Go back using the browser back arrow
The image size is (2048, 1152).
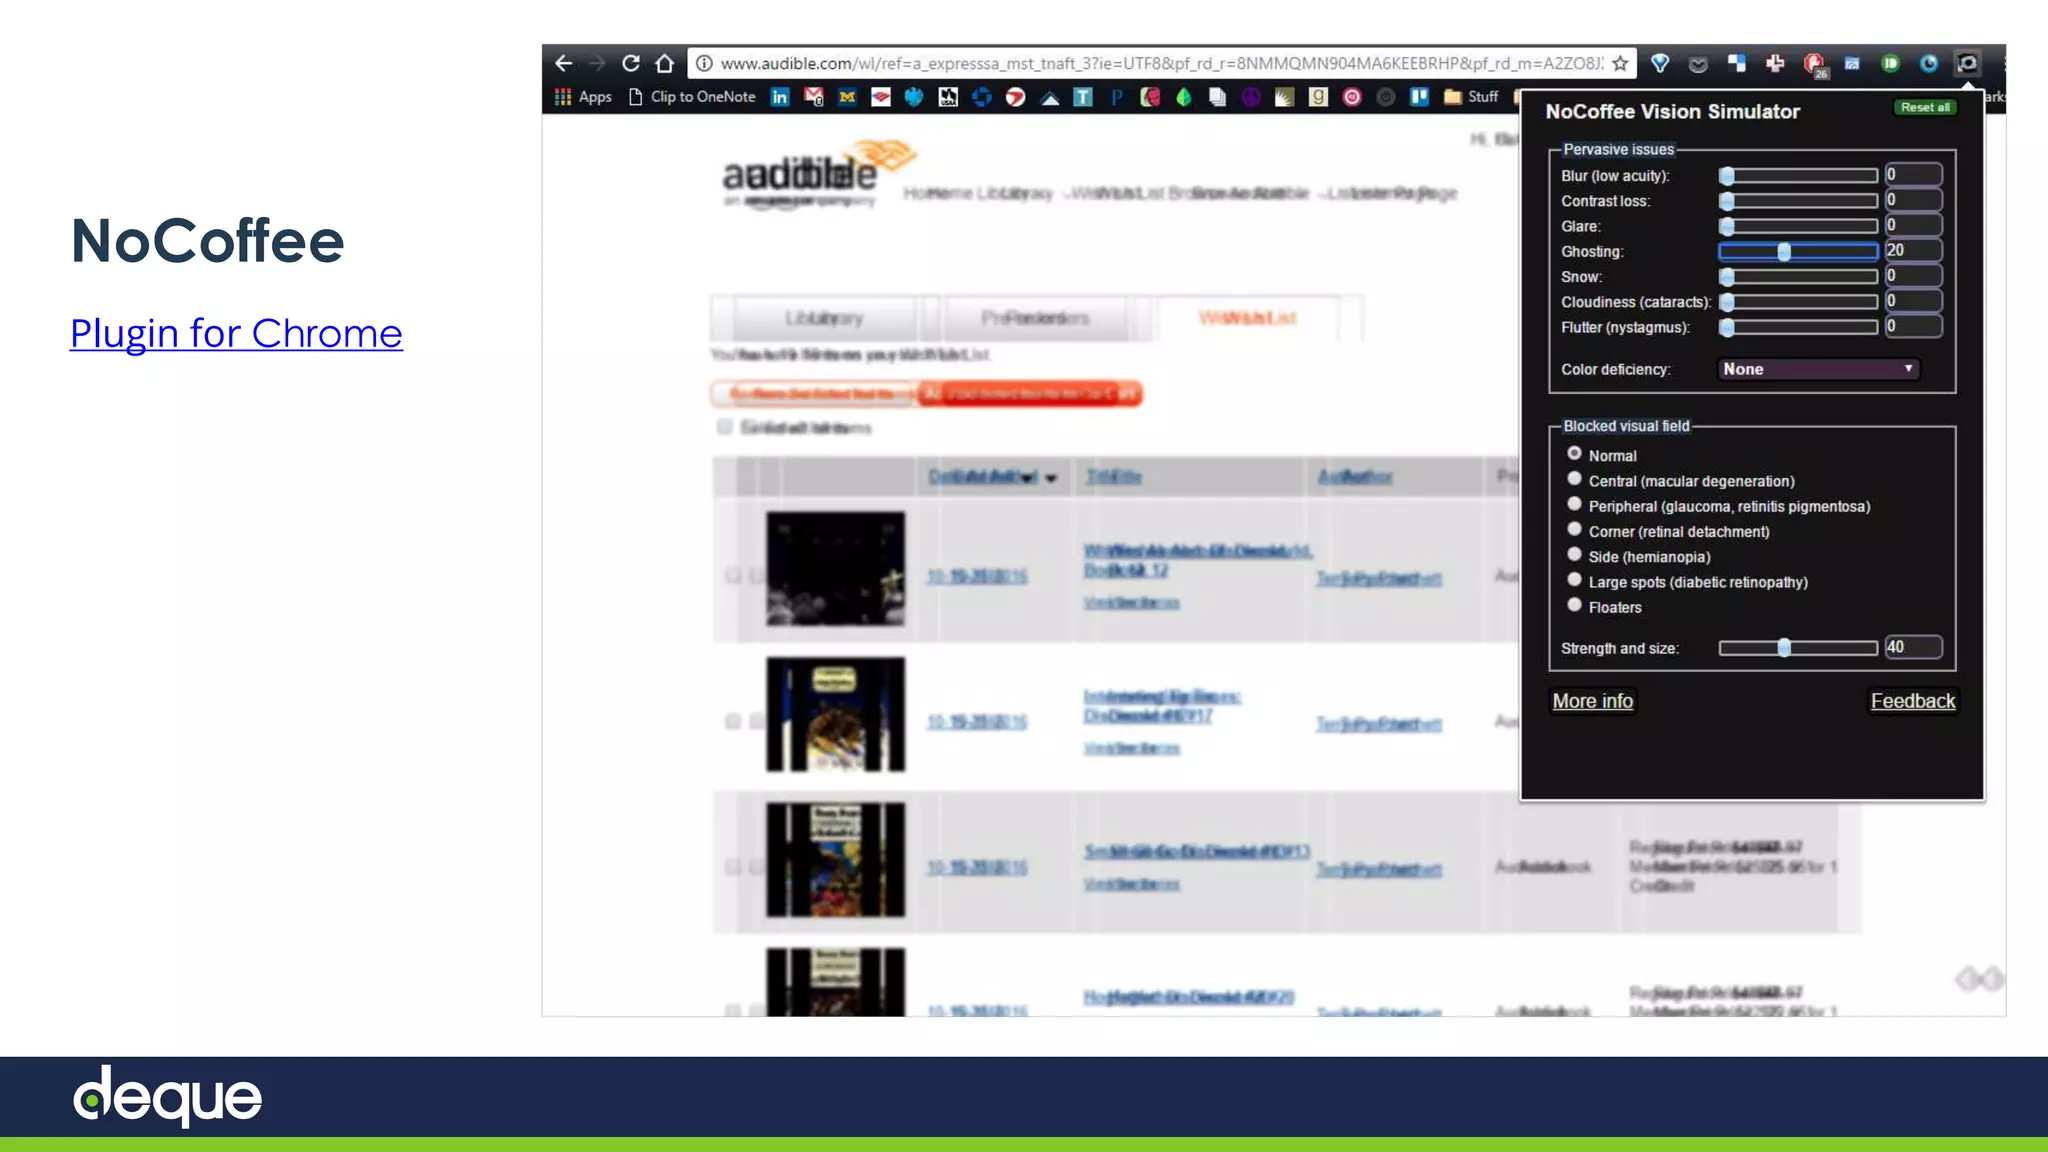564,63
